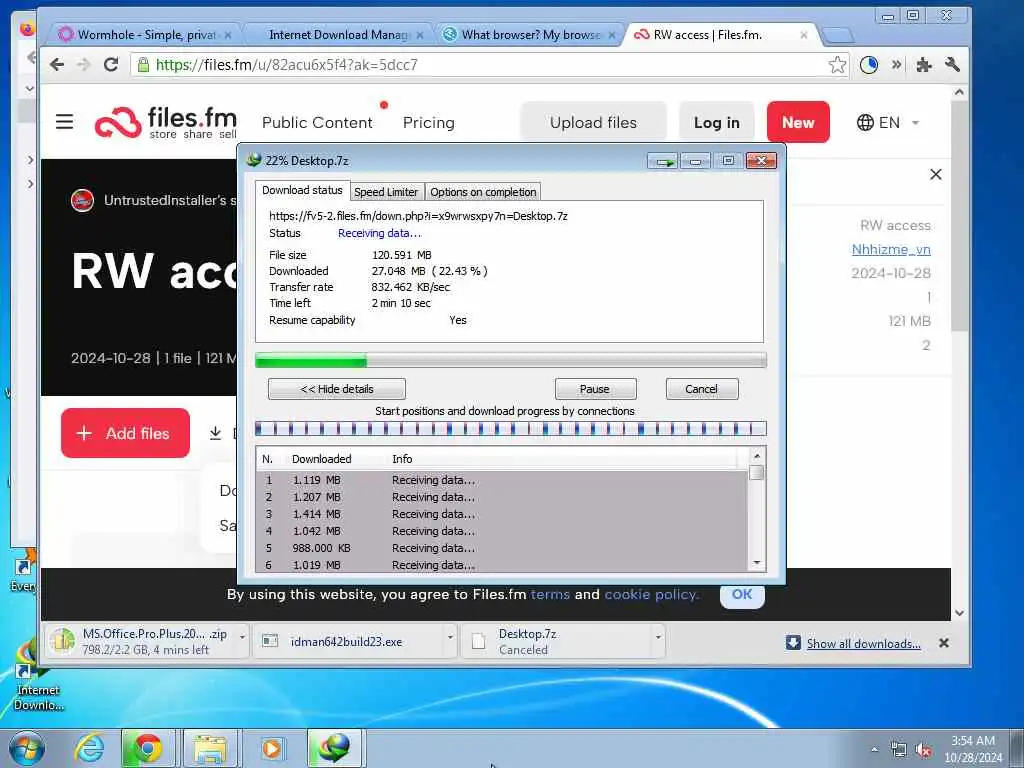
Task: Click the red New button
Action: point(798,122)
